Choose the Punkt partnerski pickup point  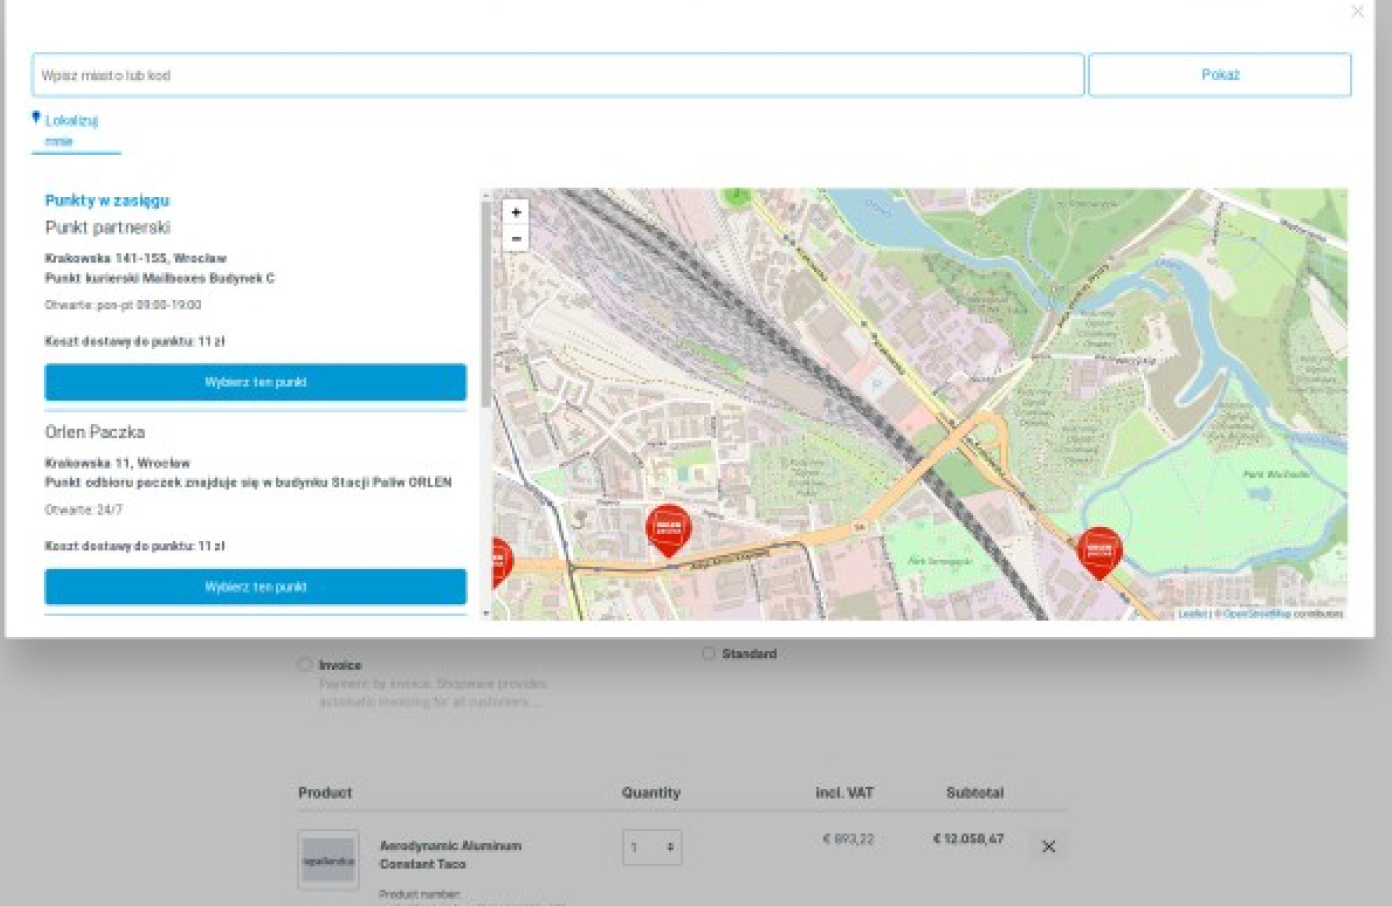(x=255, y=382)
